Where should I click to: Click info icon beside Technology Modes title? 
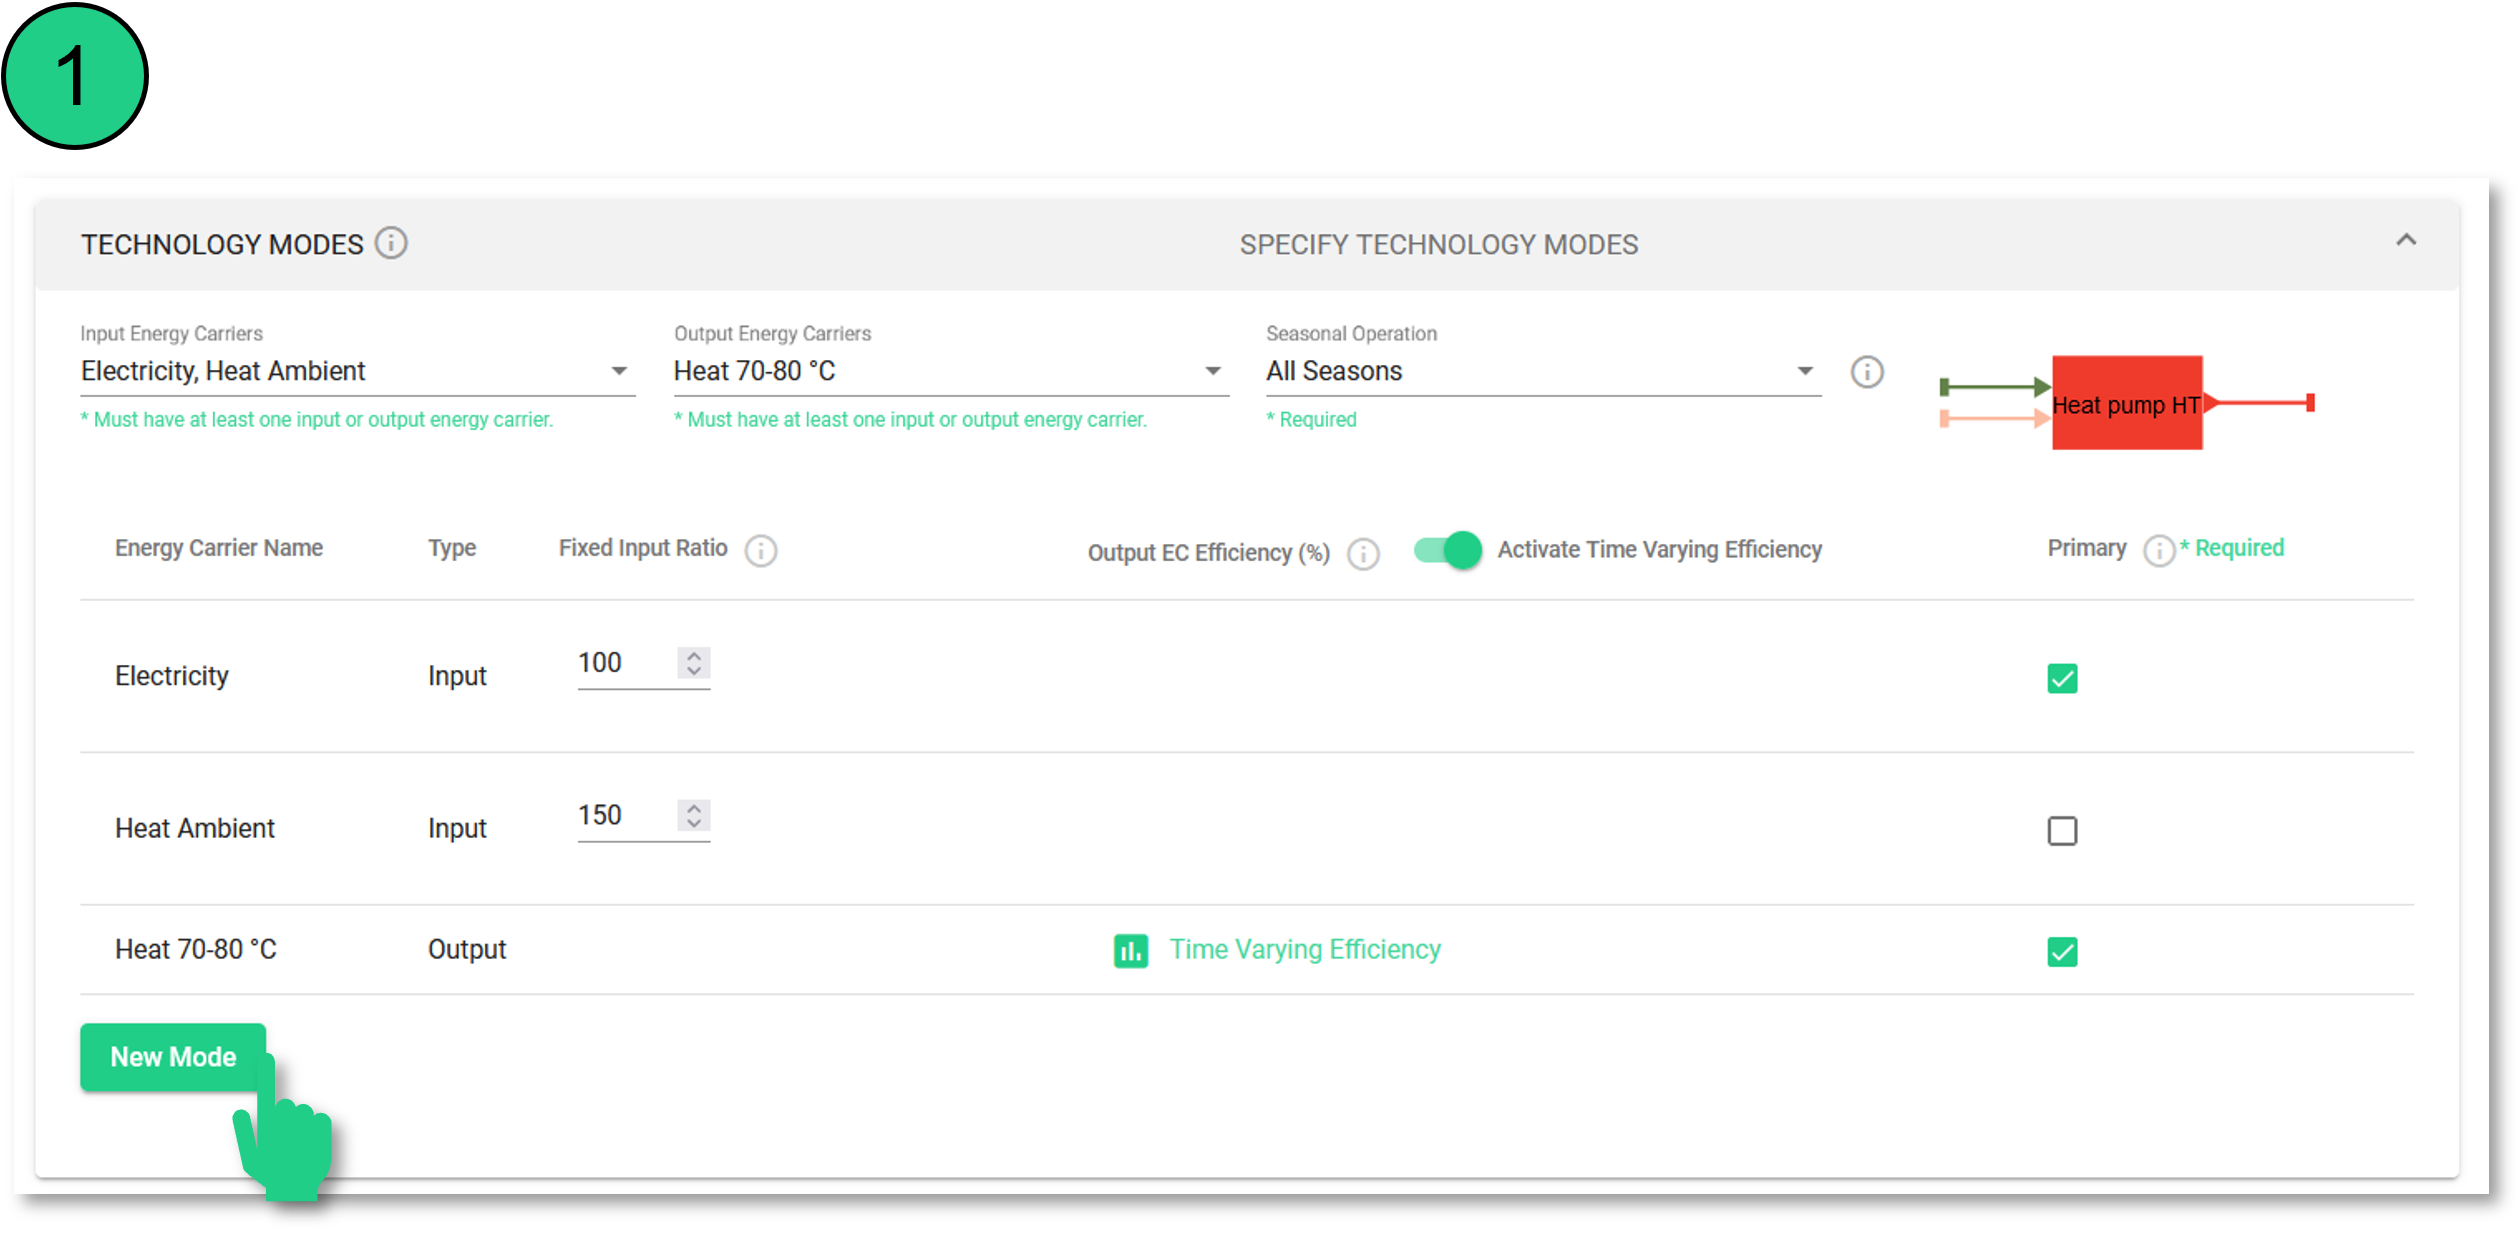[391, 243]
